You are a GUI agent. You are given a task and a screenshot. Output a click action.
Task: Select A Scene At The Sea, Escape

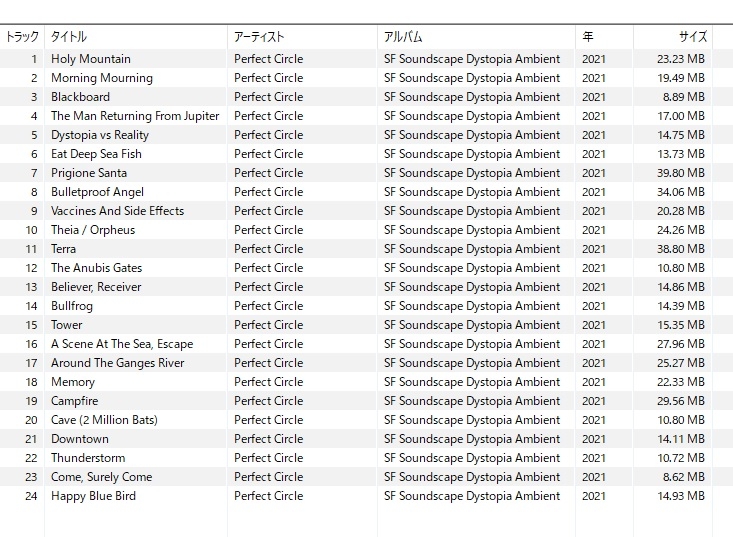tap(122, 344)
